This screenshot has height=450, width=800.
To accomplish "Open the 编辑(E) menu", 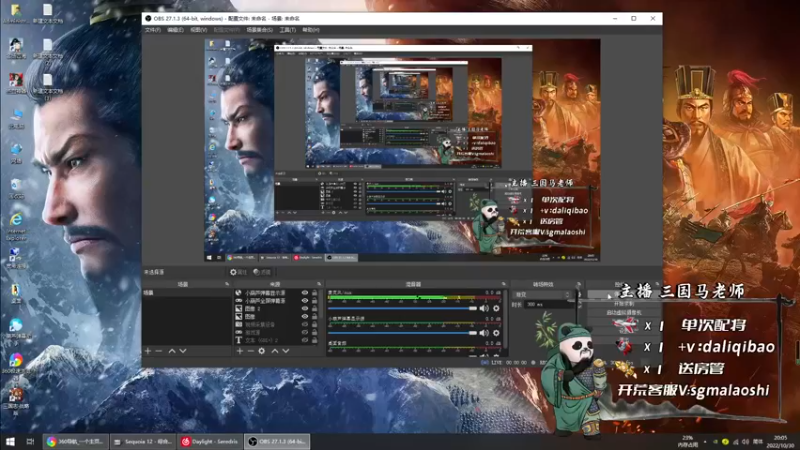I will 175,30.
